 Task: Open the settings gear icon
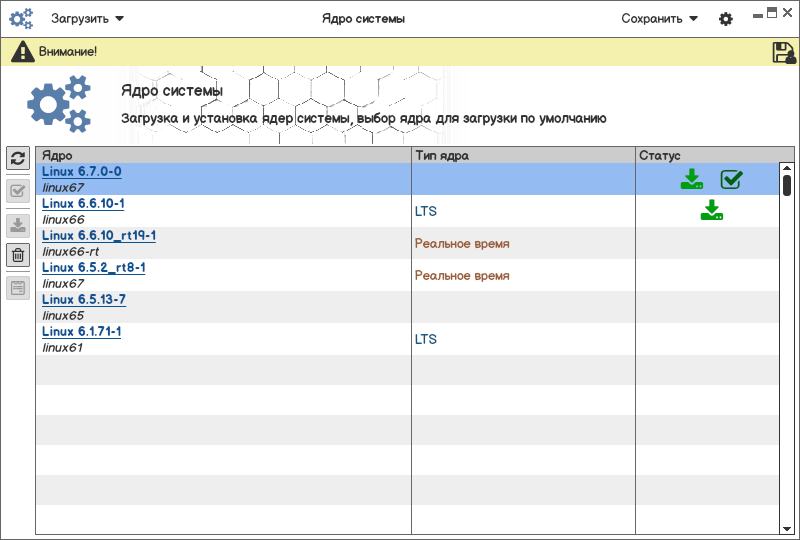(726, 19)
